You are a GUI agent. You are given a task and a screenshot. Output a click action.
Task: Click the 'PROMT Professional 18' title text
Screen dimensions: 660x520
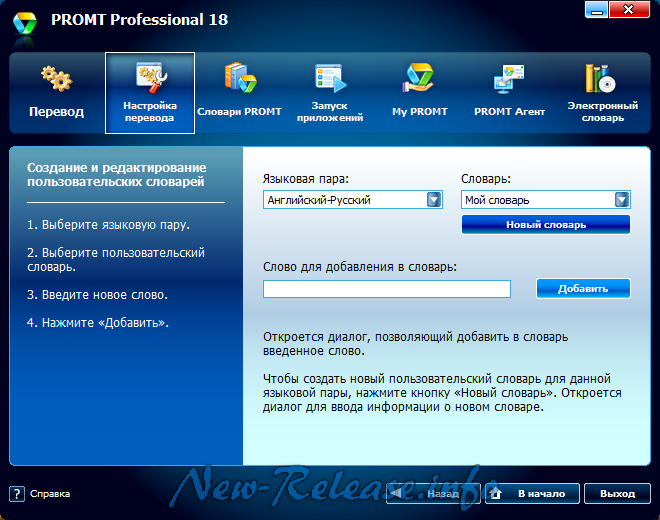(139, 20)
